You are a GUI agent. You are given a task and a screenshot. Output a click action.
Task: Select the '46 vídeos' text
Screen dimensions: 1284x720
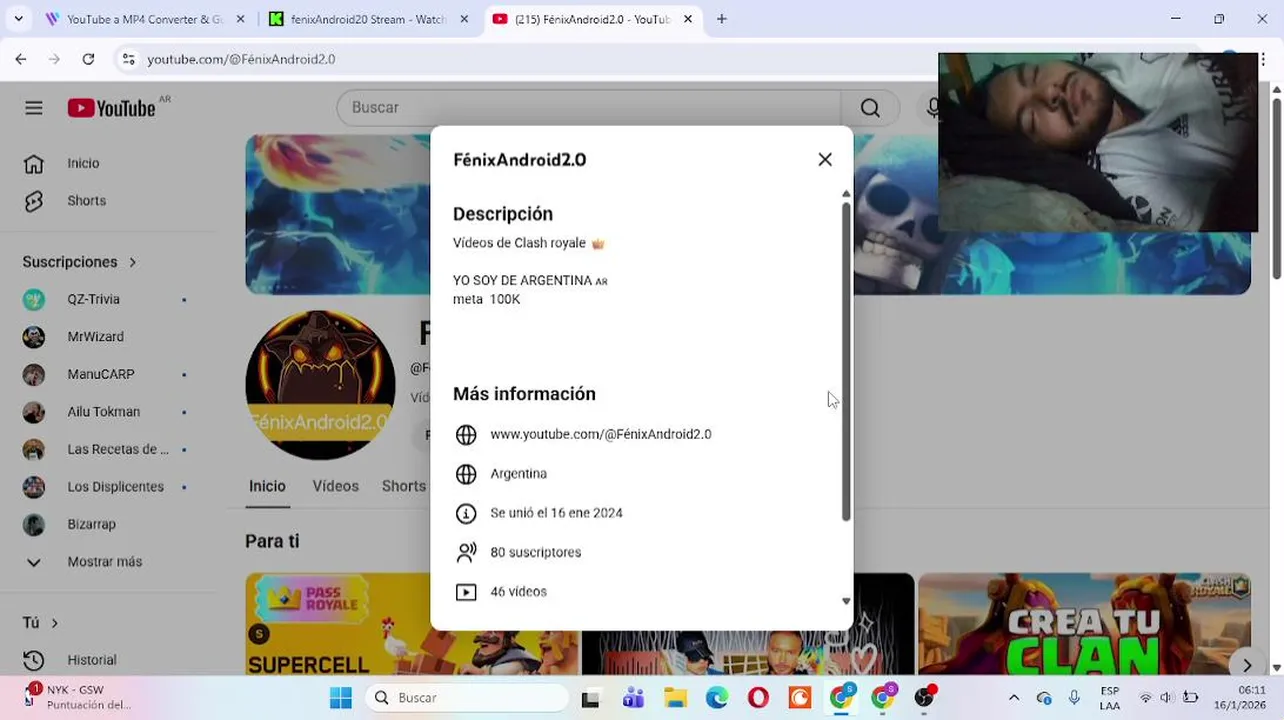518,592
